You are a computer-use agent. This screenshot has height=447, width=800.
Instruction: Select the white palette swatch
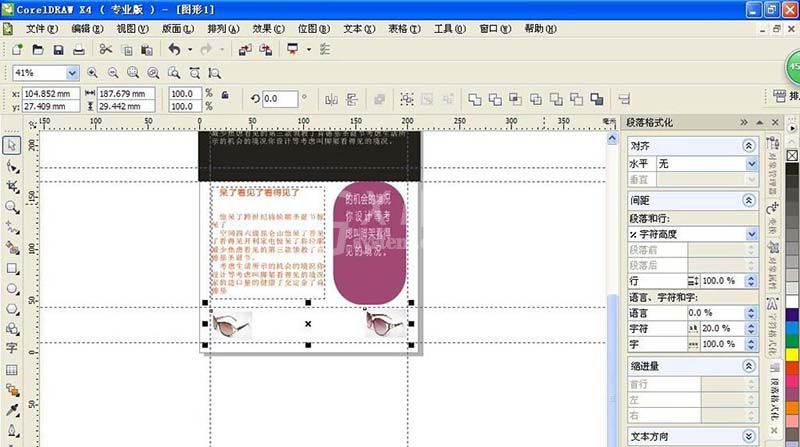(x=792, y=302)
